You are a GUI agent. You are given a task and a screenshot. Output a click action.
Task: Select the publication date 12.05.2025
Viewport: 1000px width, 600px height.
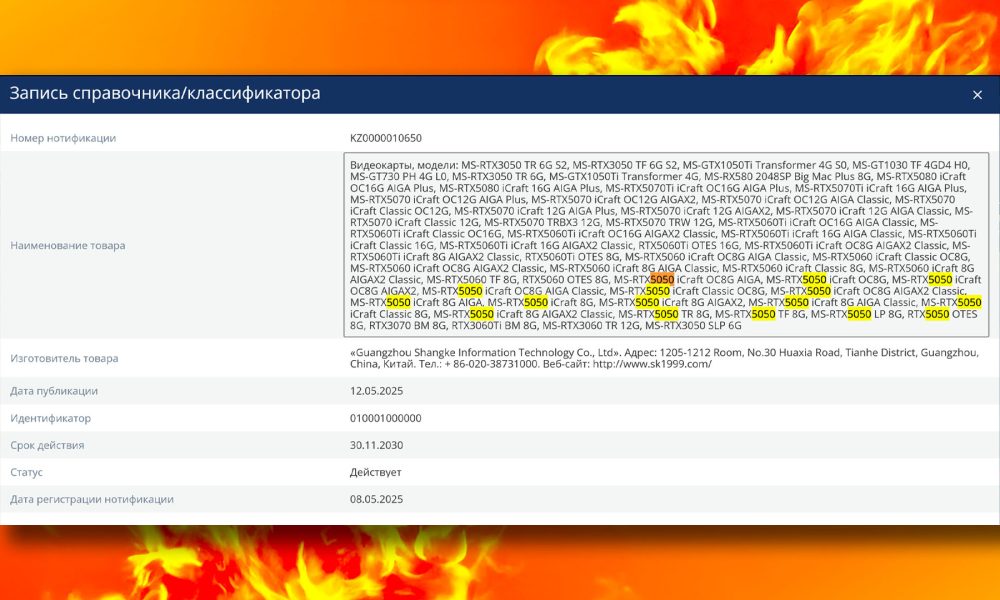coord(378,391)
